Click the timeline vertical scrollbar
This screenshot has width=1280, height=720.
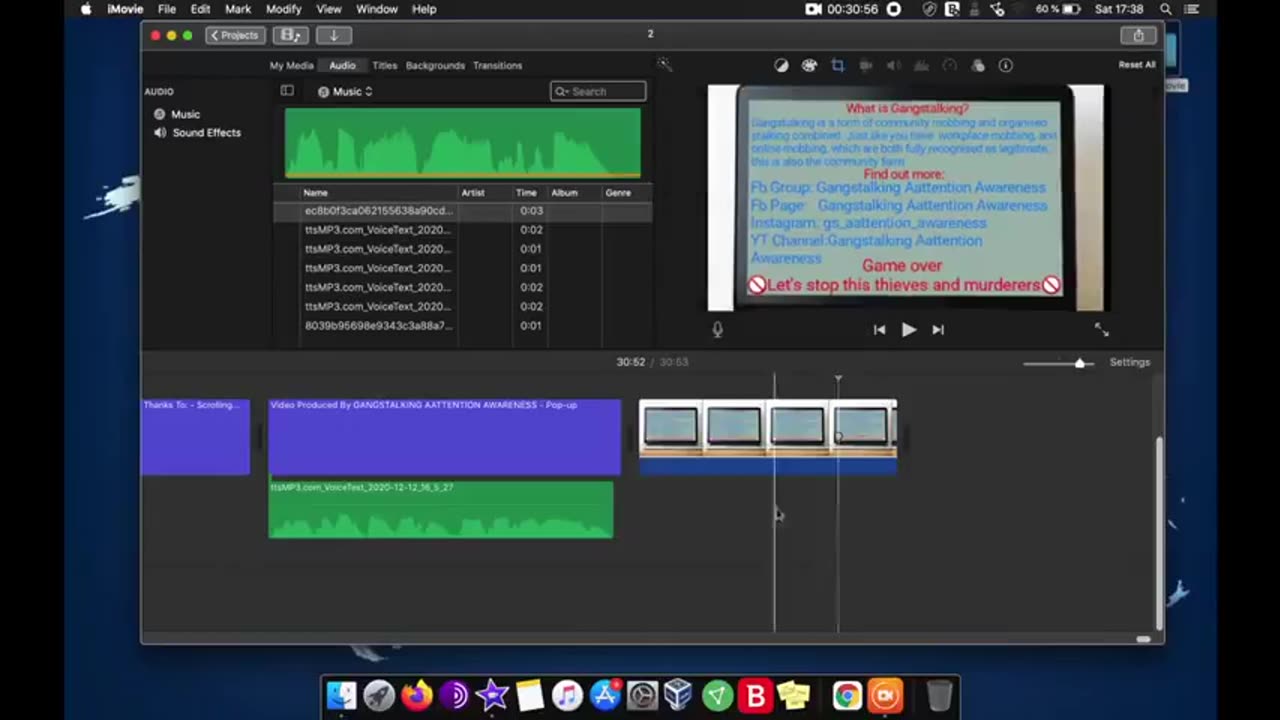coord(1159,535)
